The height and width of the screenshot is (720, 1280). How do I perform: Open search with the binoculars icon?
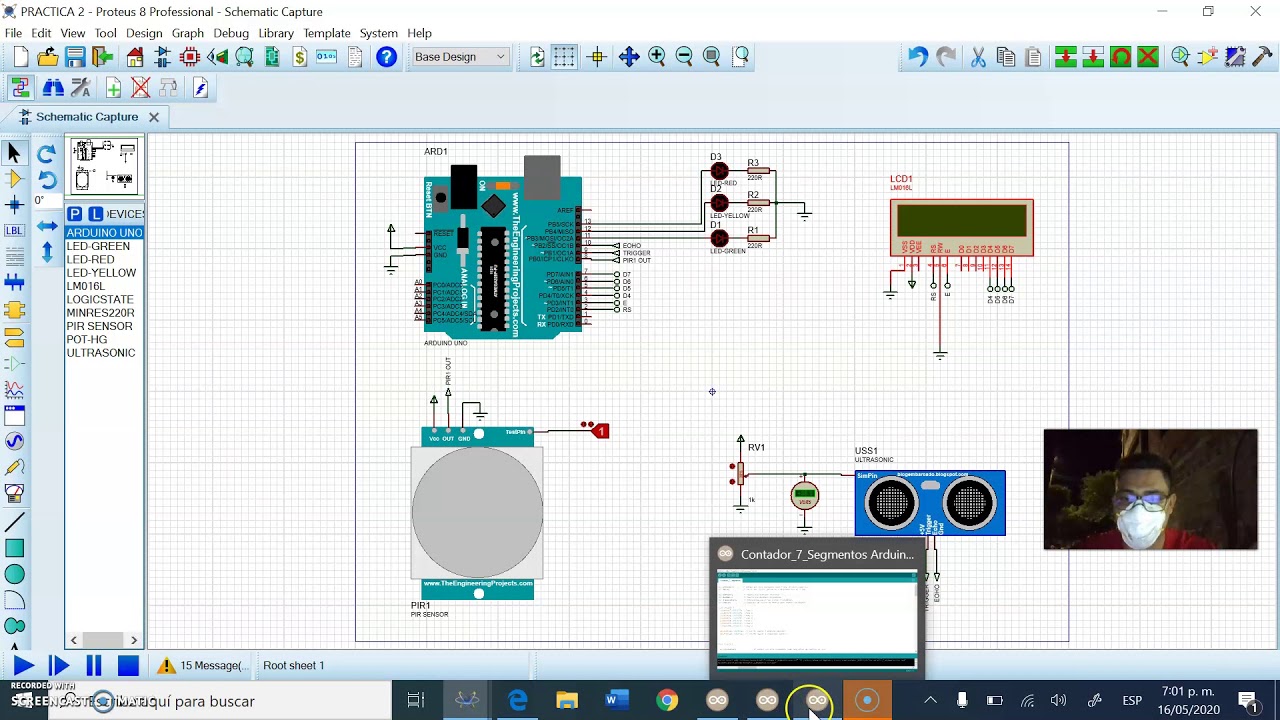(x=53, y=88)
